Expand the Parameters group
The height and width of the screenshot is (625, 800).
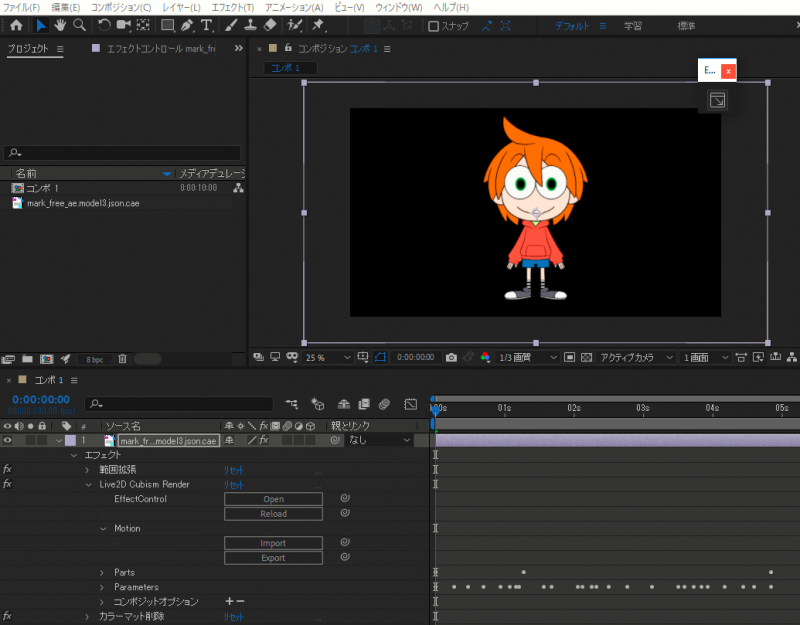pos(102,587)
